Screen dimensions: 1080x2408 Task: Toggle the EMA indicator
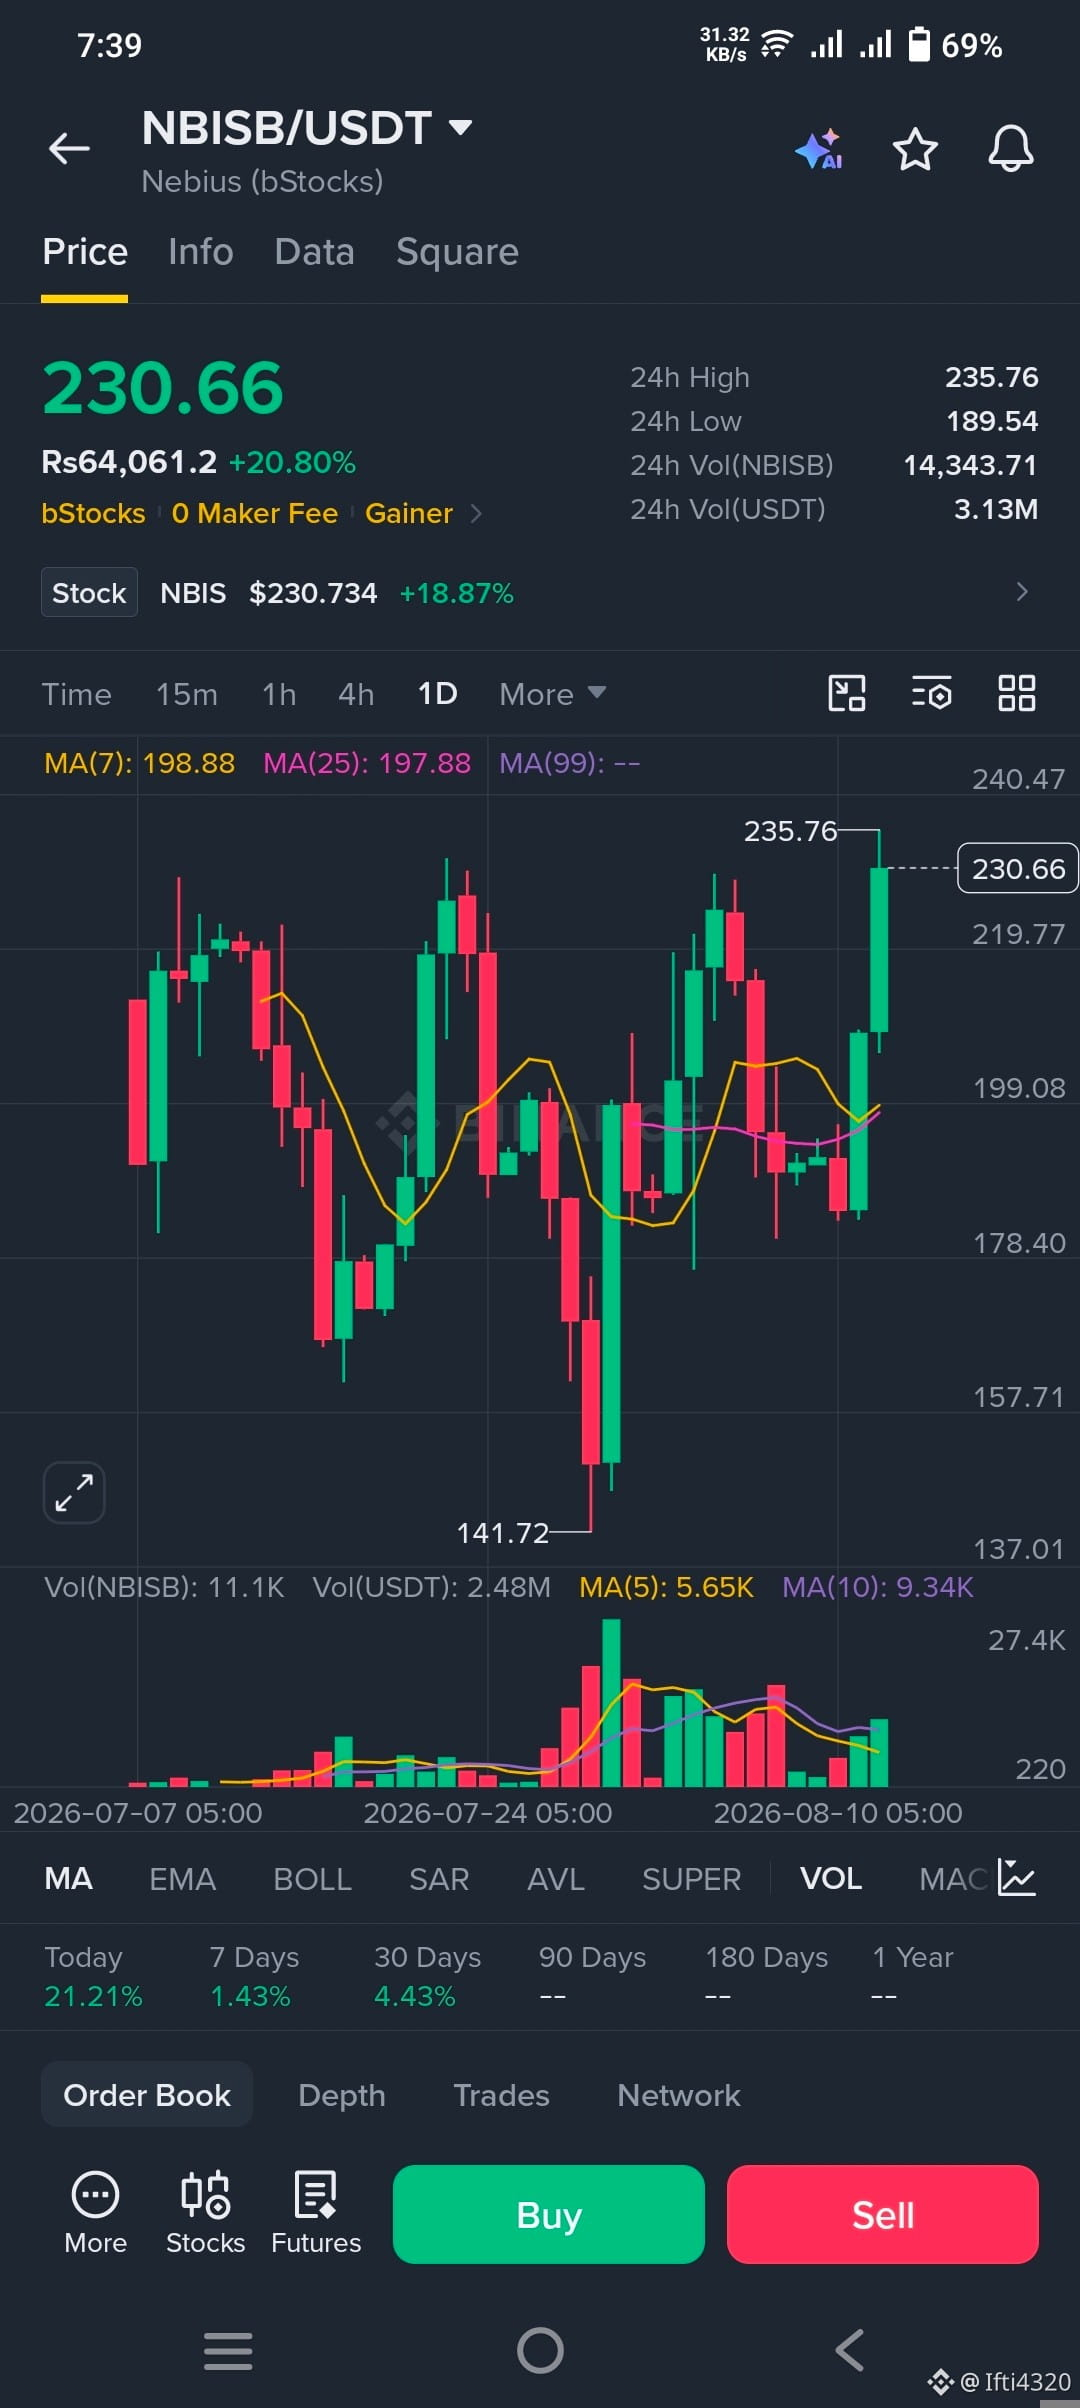coord(182,1879)
